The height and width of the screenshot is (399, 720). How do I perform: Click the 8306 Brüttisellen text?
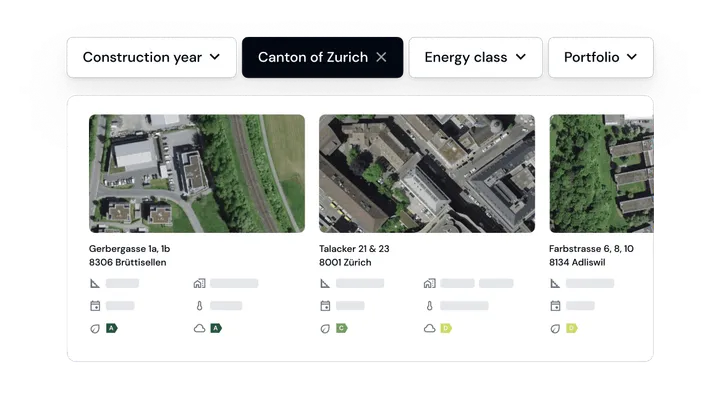click(128, 263)
